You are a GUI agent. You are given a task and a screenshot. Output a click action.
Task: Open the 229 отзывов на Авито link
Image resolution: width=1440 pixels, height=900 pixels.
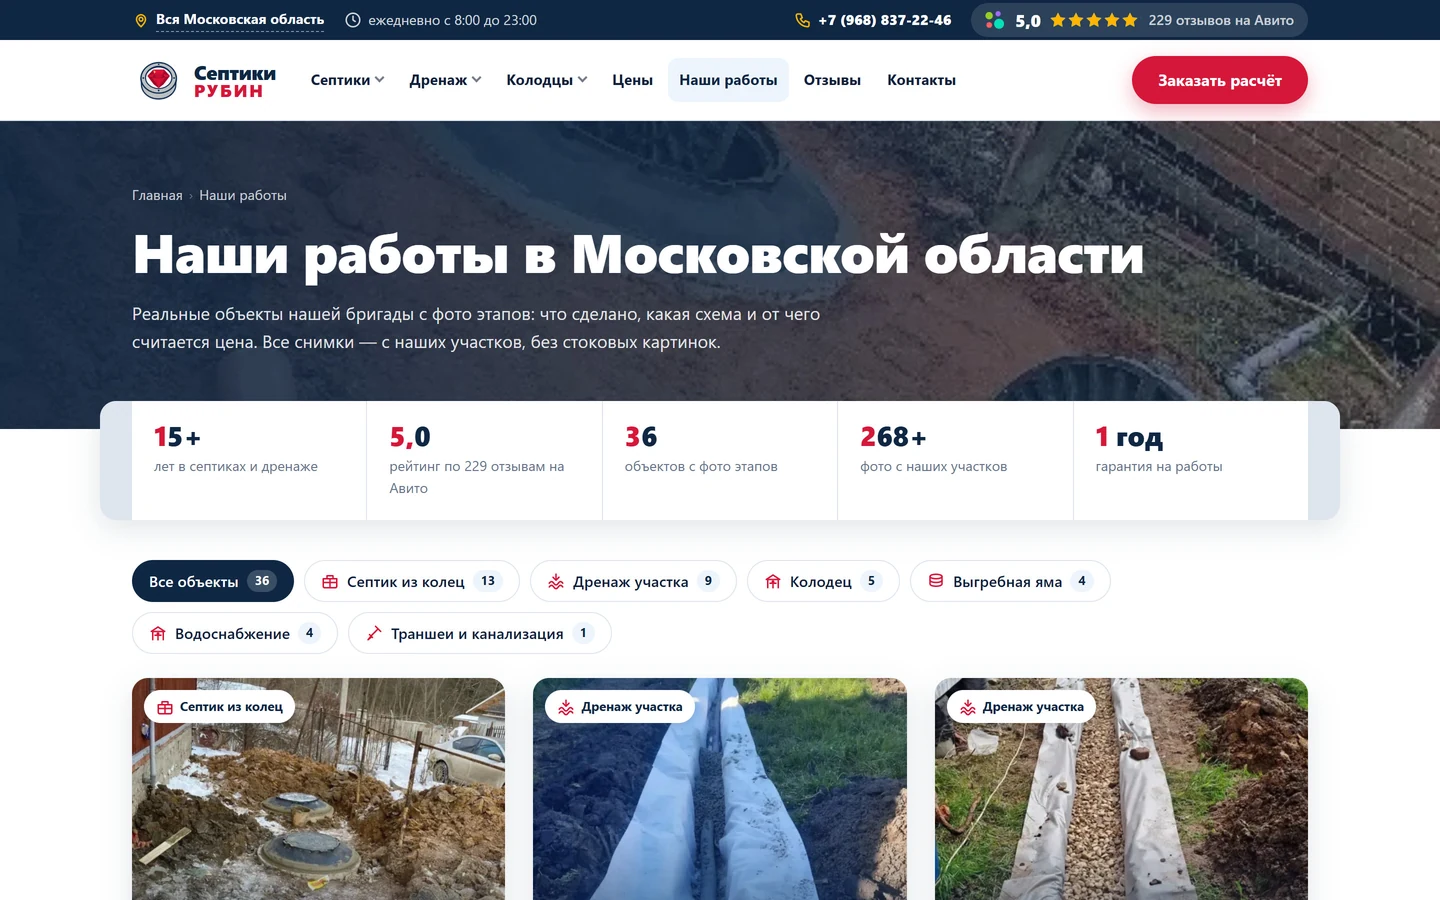(x=1221, y=20)
